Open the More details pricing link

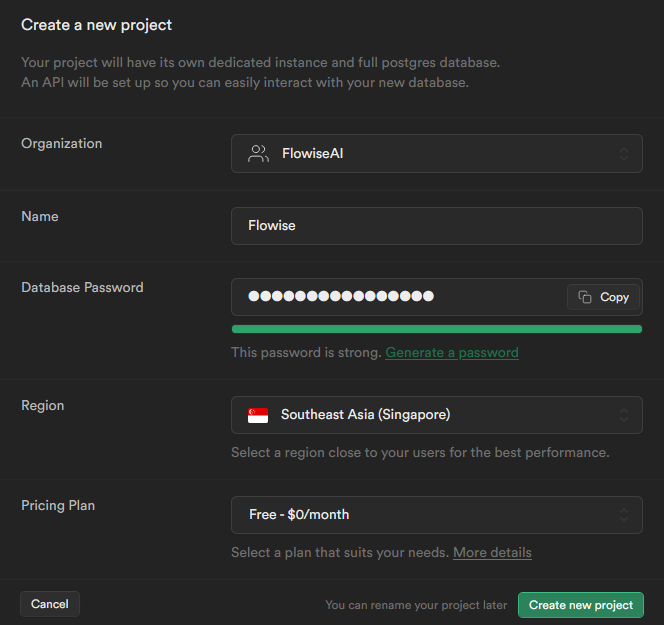492,552
